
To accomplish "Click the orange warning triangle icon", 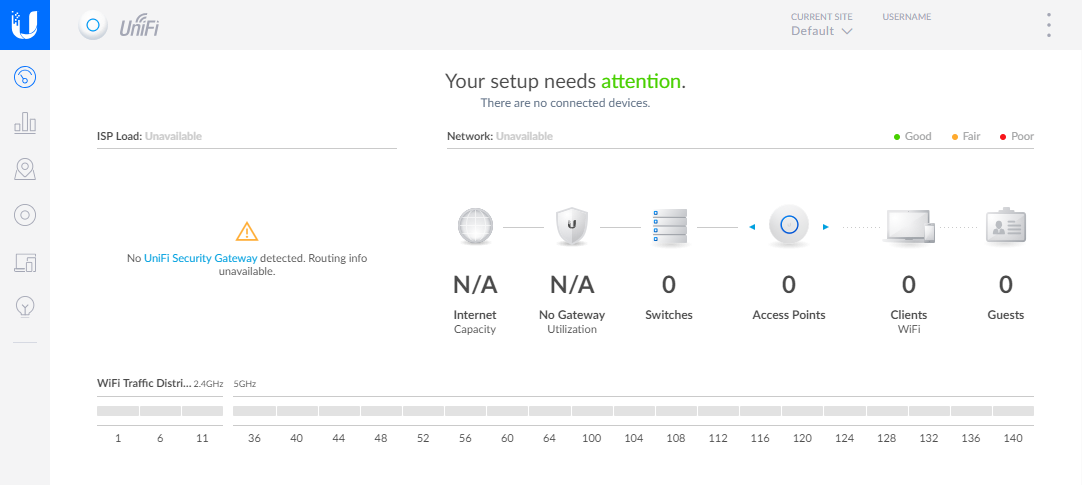I will pyautogui.click(x=246, y=231).
